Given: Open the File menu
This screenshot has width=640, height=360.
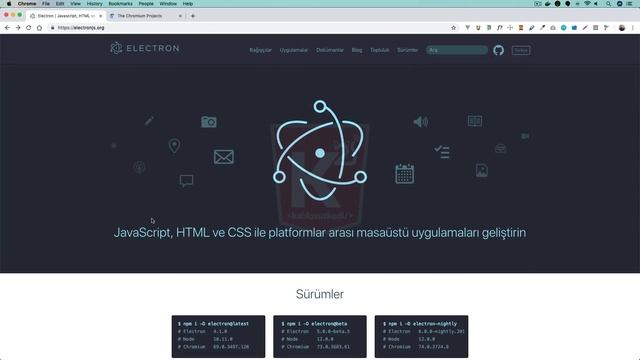Looking at the screenshot, I should click(46, 4).
